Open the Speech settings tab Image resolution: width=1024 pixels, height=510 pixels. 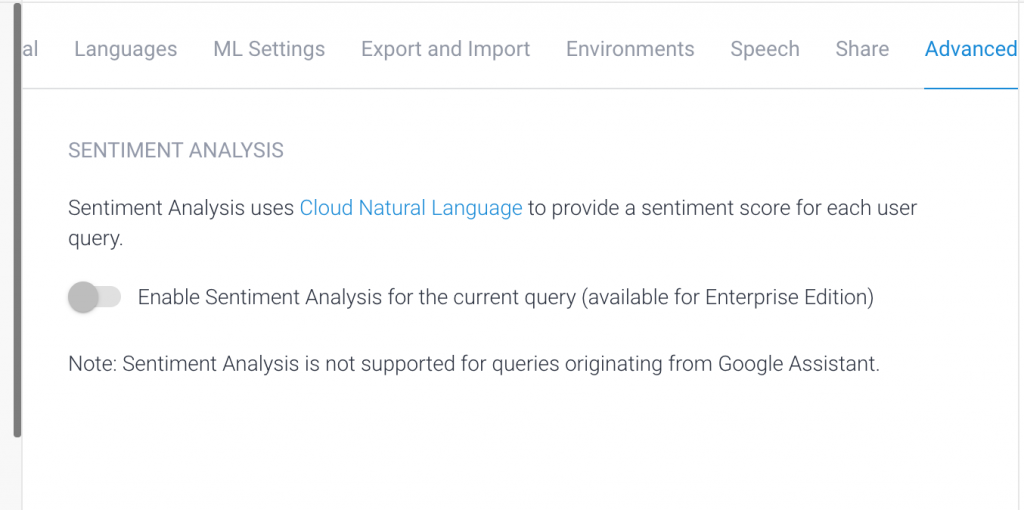(x=764, y=49)
